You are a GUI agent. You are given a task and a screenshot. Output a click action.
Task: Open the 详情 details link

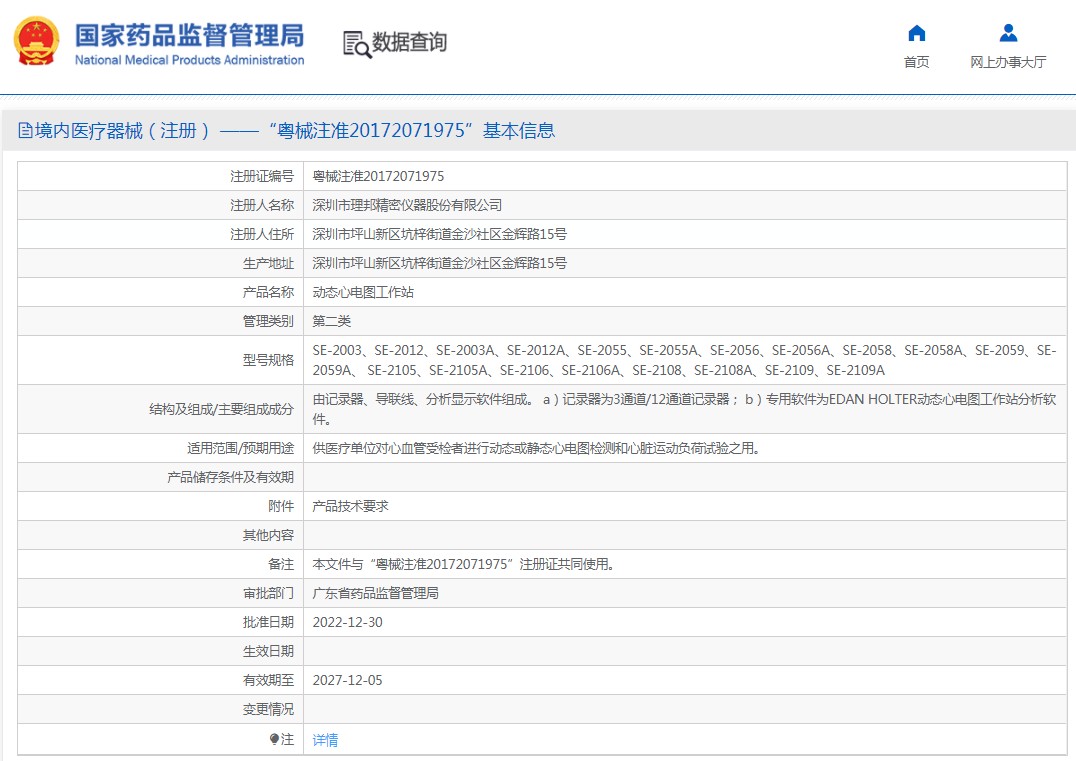[x=325, y=740]
